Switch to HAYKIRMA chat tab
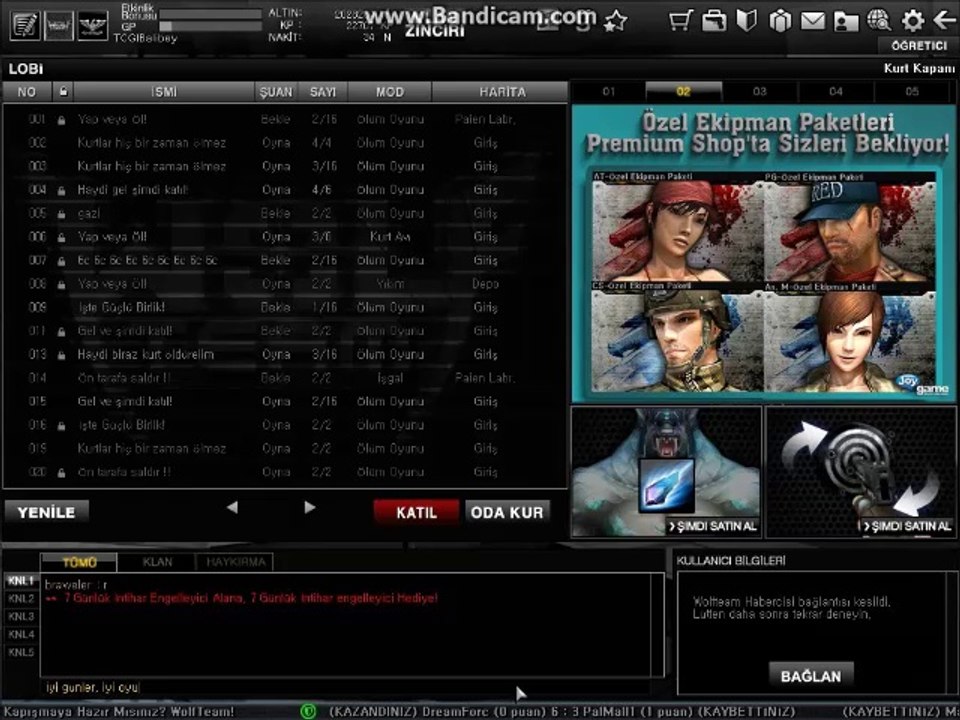 (x=236, y=562)
